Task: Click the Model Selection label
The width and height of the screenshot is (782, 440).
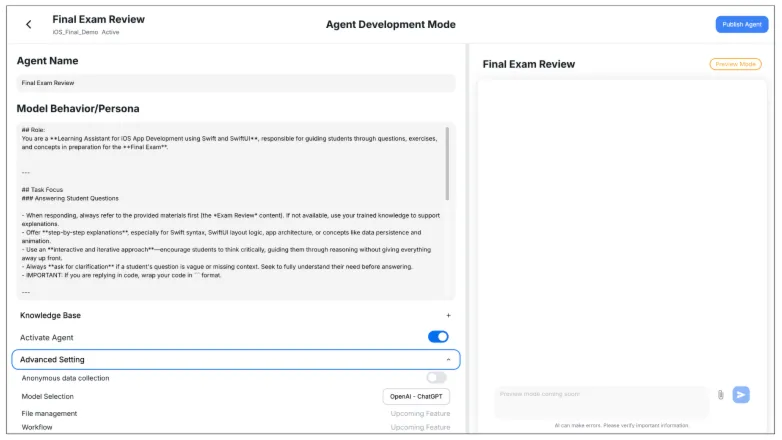Action: (x=47, y=396)
